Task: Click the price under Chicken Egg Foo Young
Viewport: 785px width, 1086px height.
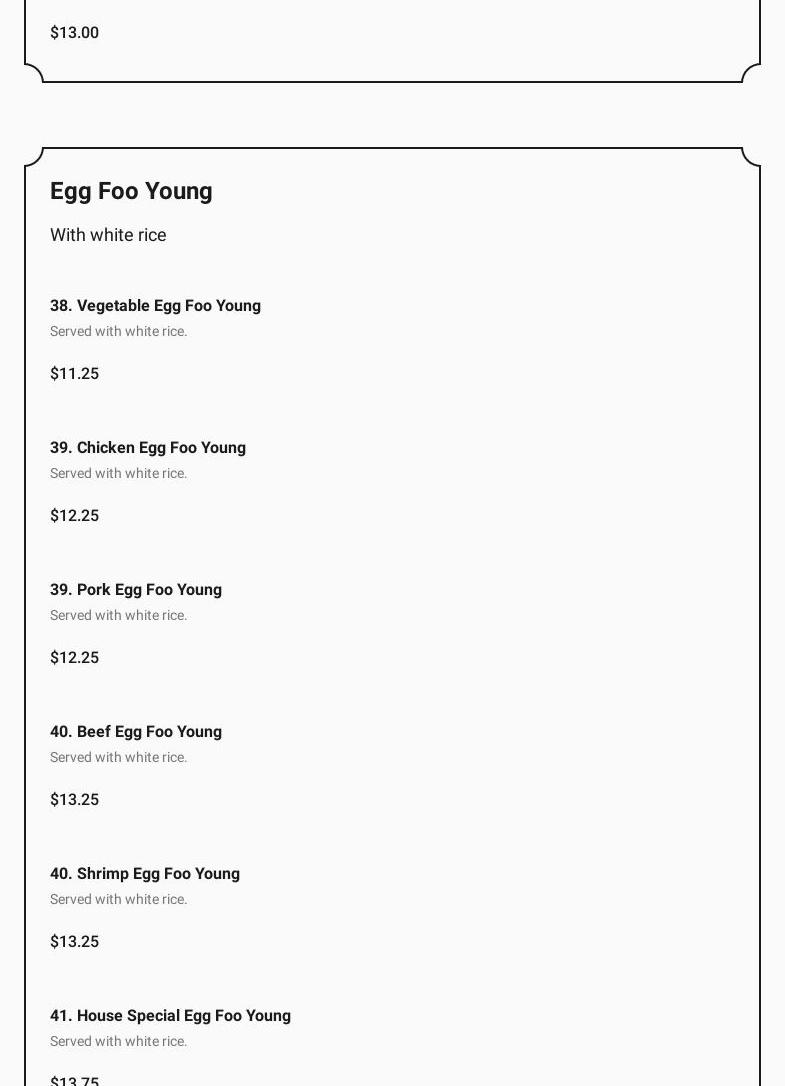Action: pyautogui.click(x=75, y=516)
